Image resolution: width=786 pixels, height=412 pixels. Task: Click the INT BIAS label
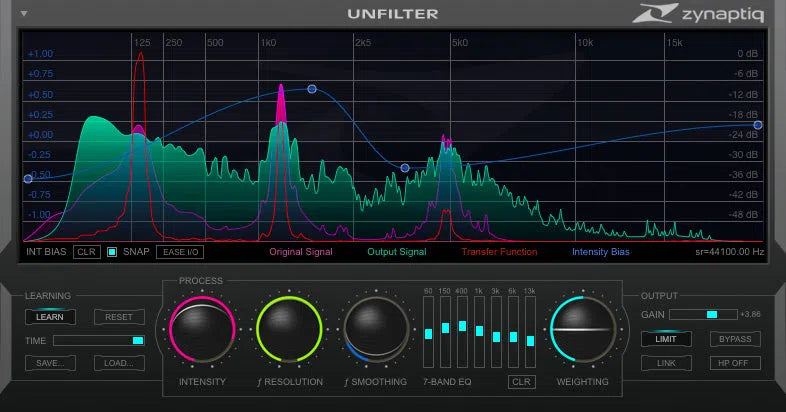[x=46, y=252]
